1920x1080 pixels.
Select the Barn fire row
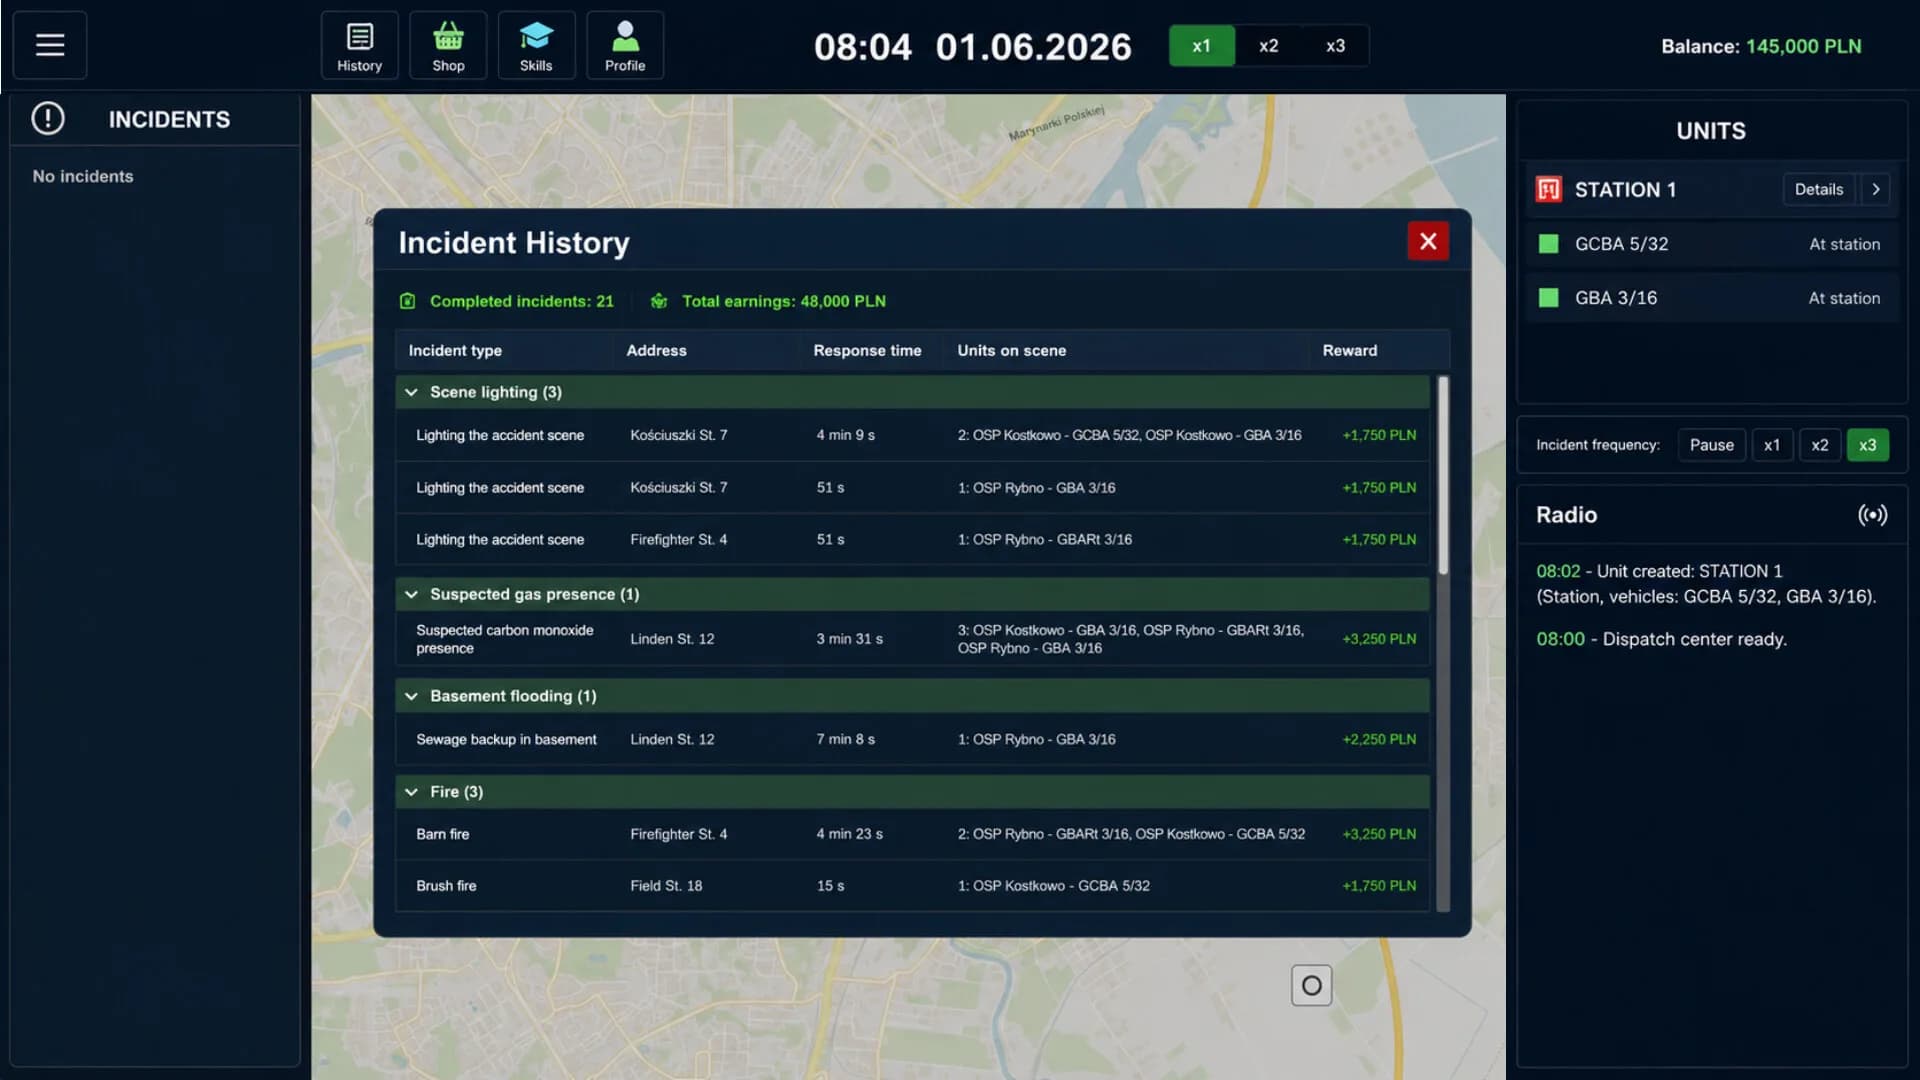coord(912,834)
